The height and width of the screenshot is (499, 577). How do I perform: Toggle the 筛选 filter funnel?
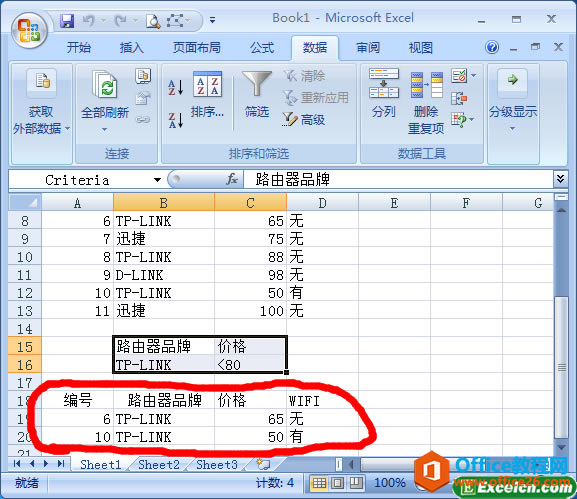tap(257, 94)
